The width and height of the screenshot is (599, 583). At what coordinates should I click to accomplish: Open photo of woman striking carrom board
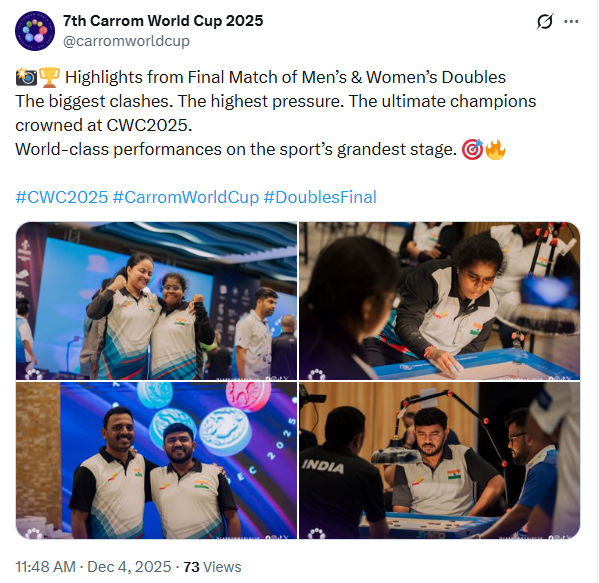tap(439, 301)
